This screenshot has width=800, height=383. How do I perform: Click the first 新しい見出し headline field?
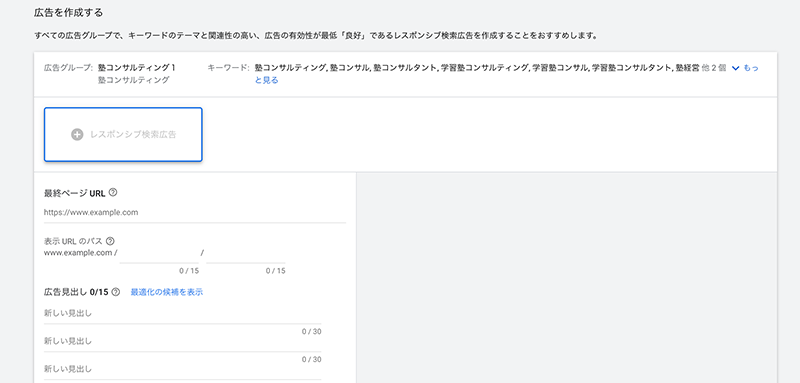click(183, 314)
